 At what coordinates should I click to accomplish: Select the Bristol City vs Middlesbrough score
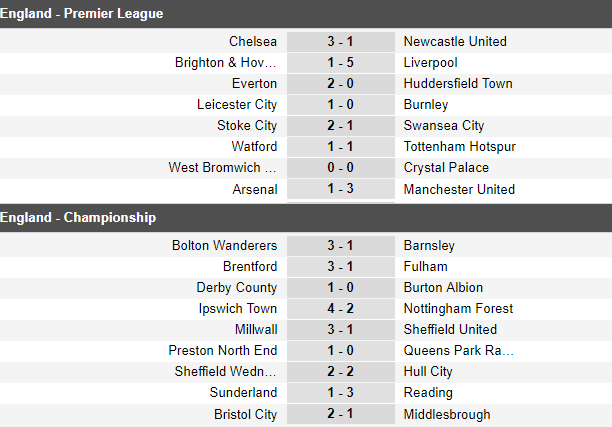pyautogui.click(x=341, y=414)
